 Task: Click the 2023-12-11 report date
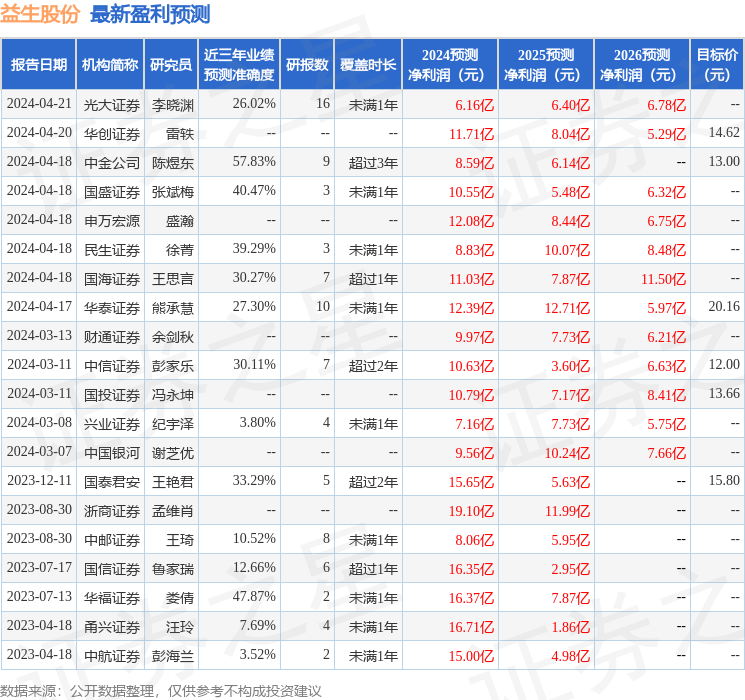pyautogui.click(x=39, y=480)
